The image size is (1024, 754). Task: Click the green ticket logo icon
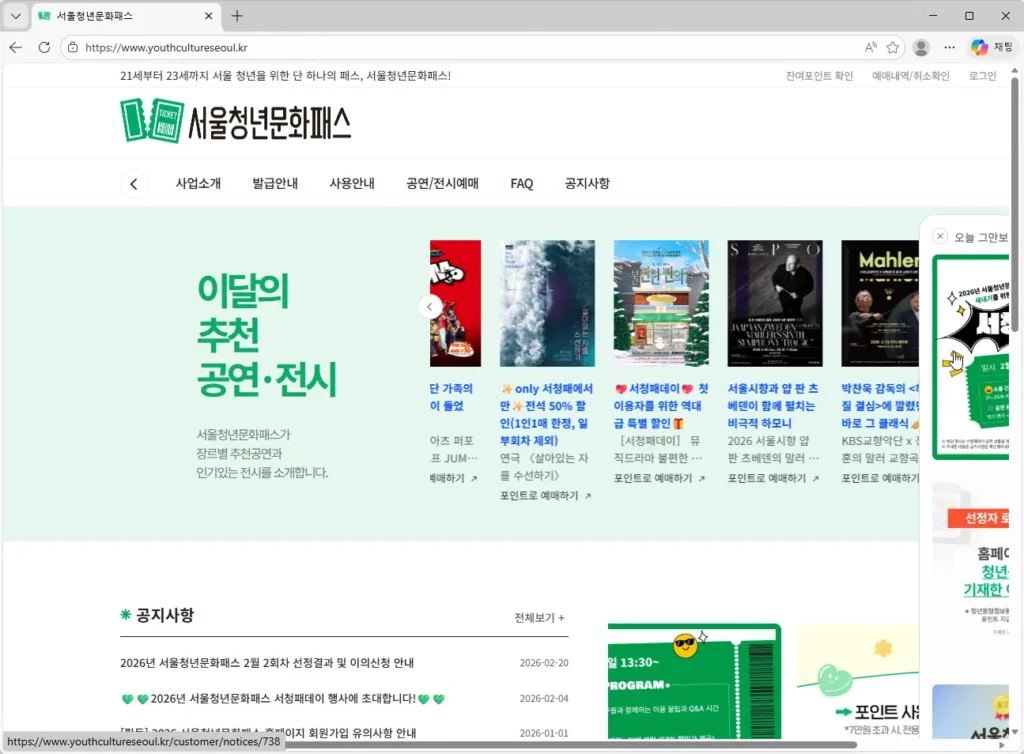point(150,120)
